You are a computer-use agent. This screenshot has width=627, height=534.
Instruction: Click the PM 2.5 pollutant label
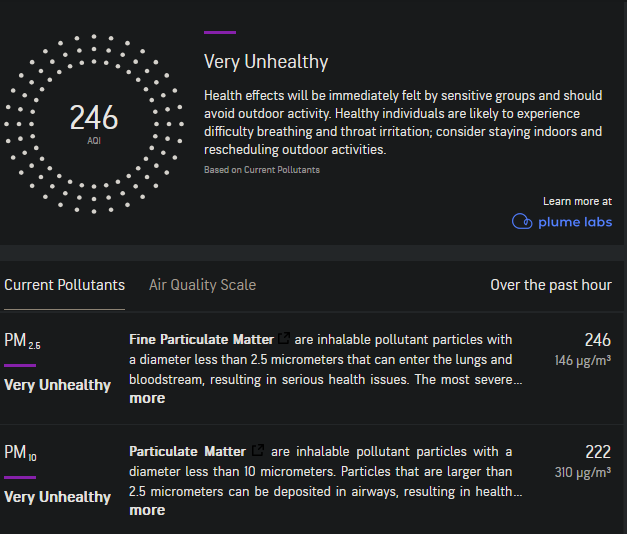click(x=22, y=342)
